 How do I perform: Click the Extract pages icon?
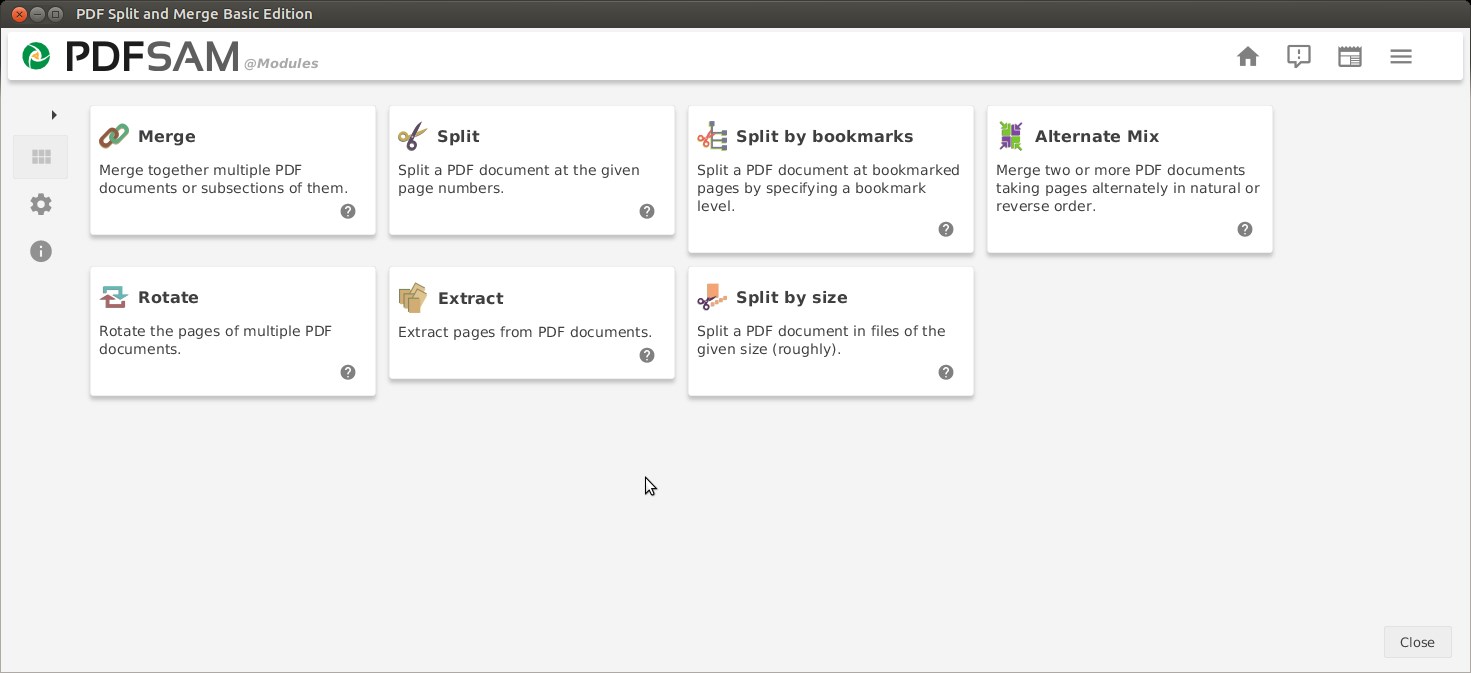tap(412, 298)
